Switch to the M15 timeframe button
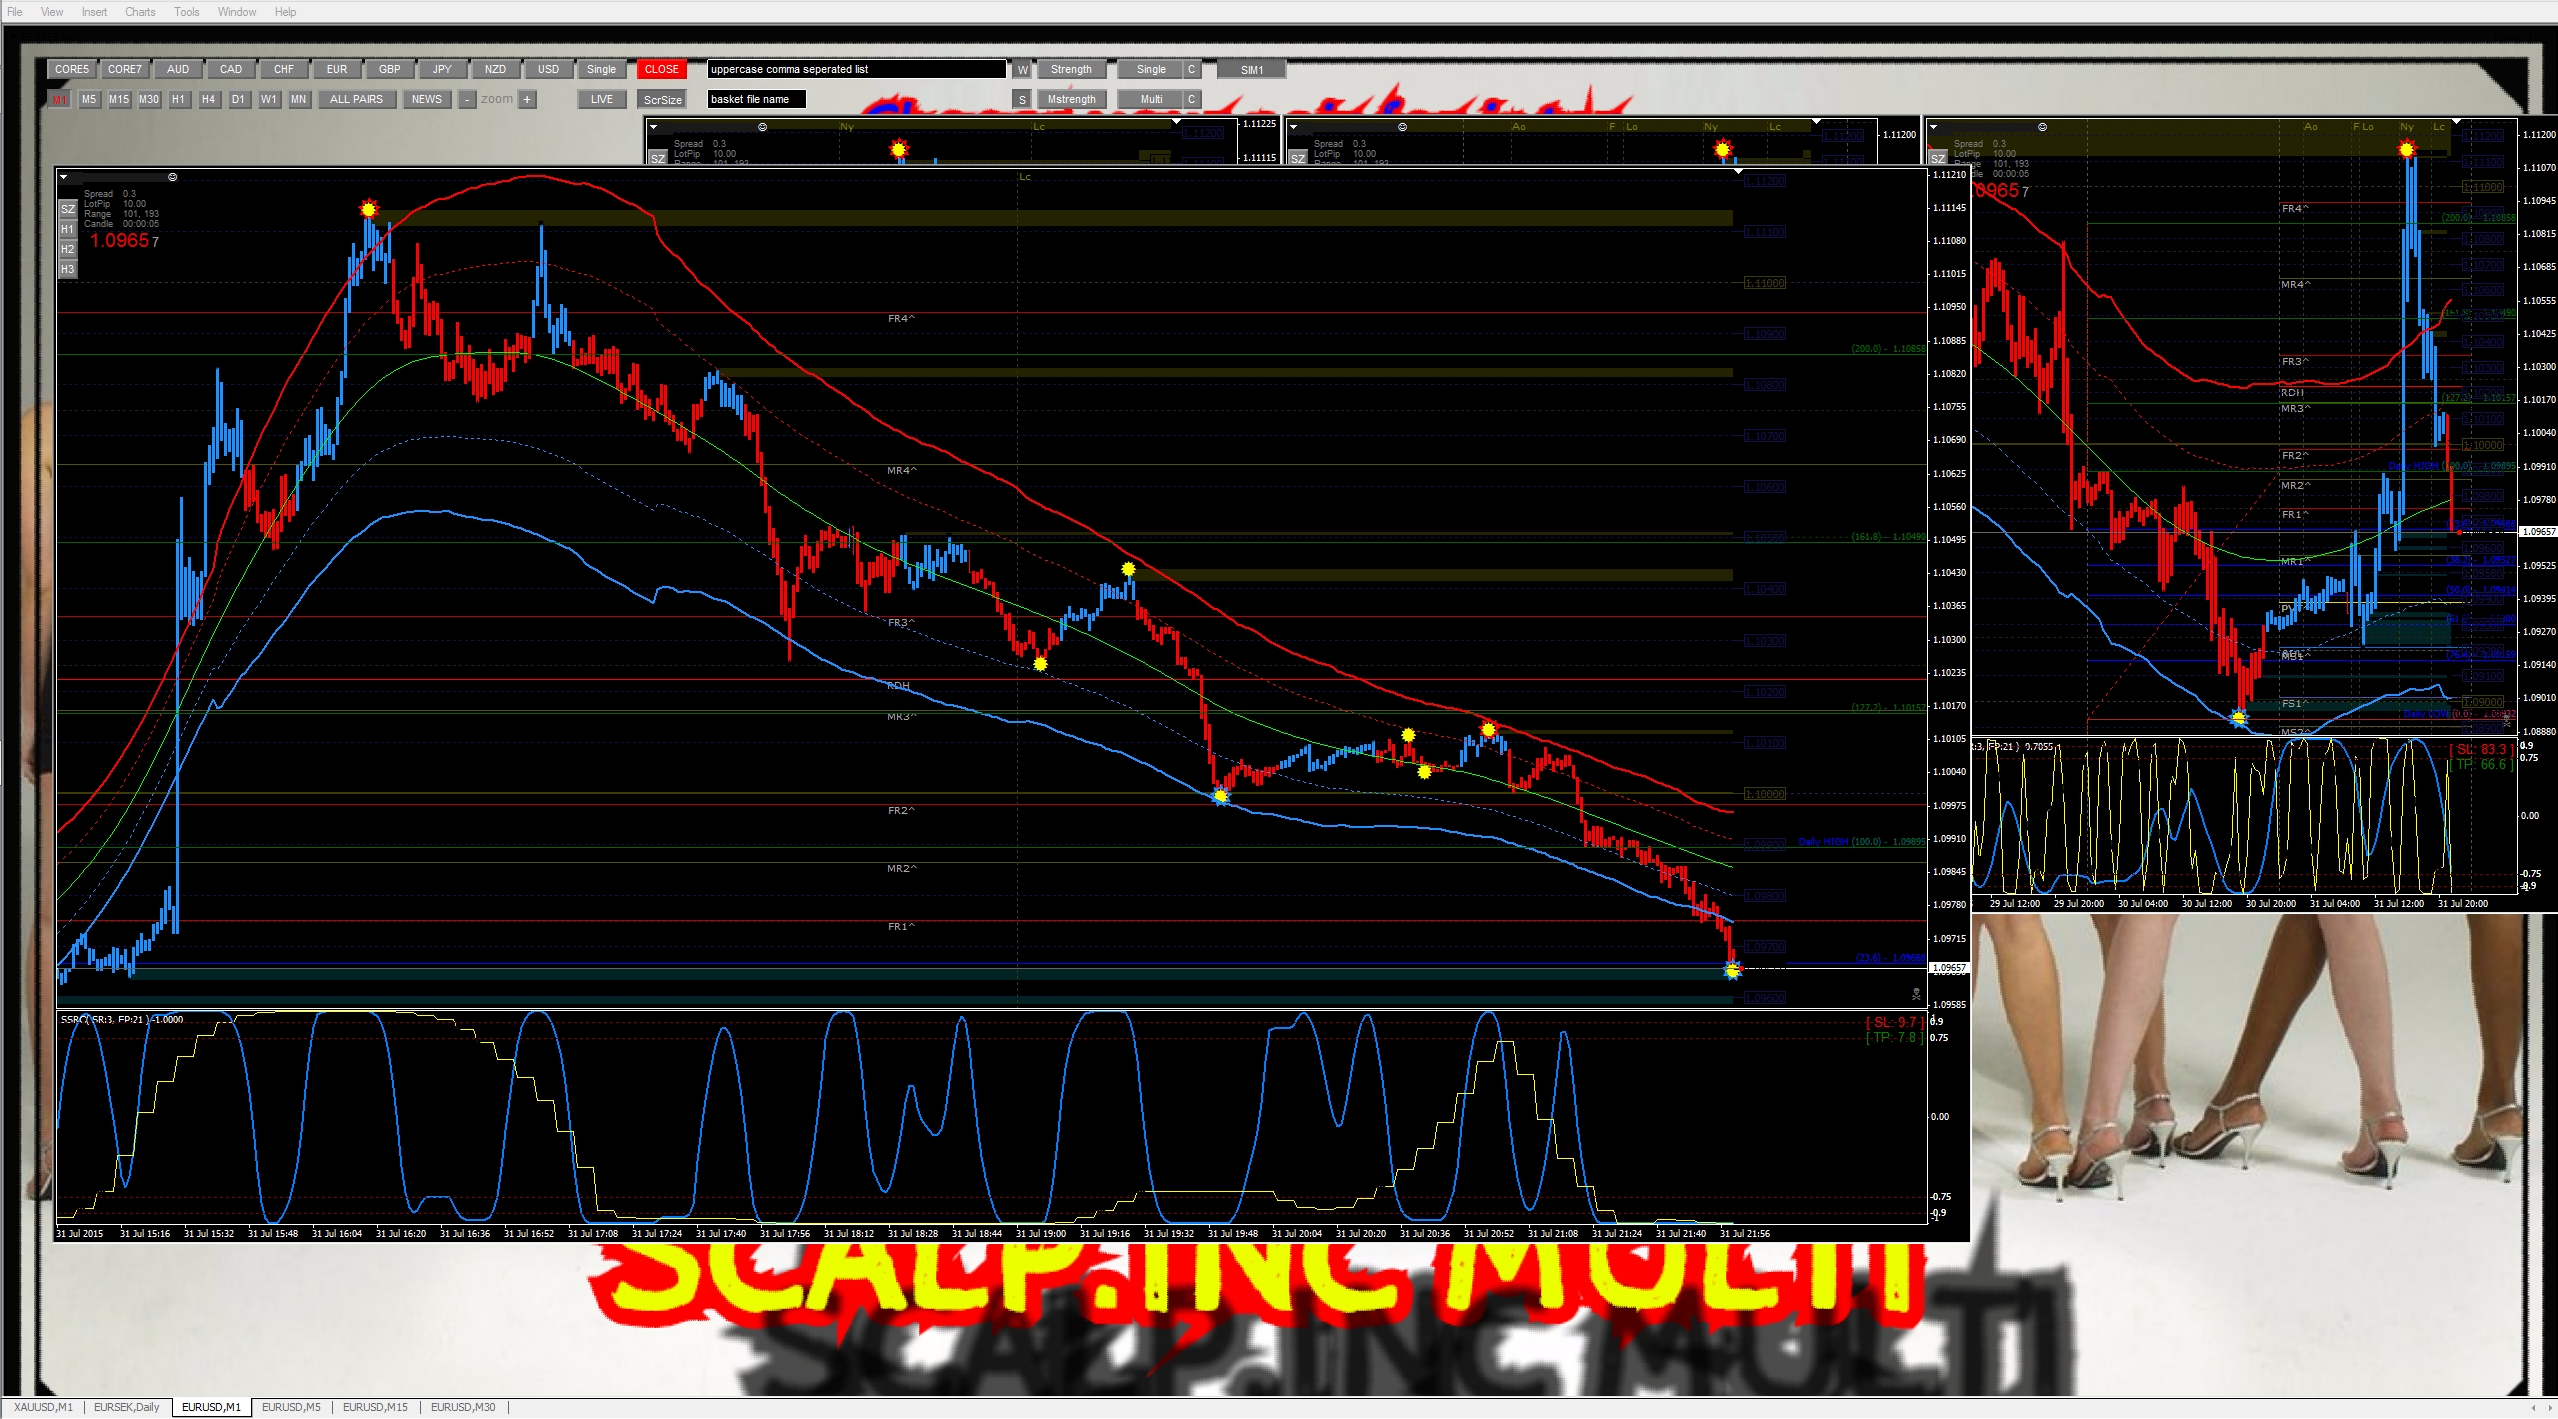 [119, 99]
